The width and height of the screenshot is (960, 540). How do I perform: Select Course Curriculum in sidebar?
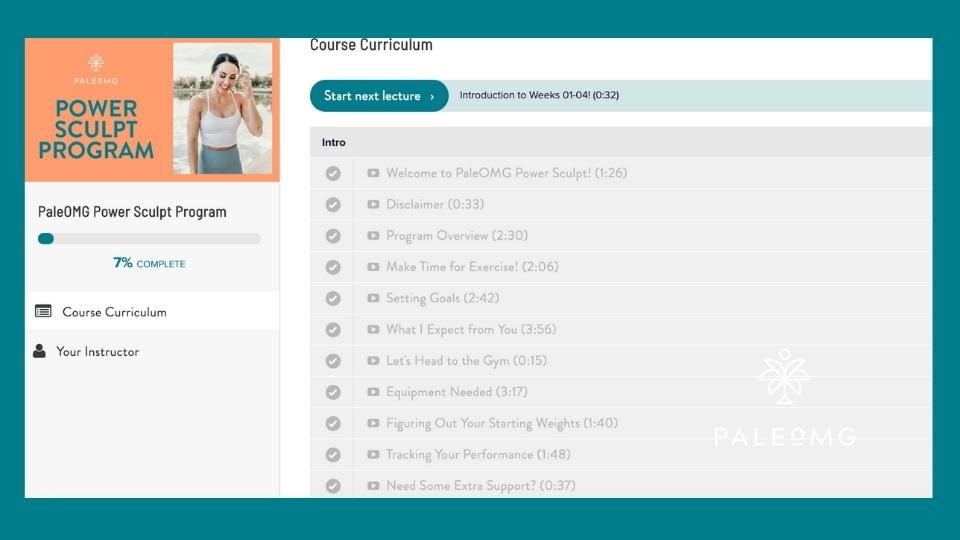152,312
